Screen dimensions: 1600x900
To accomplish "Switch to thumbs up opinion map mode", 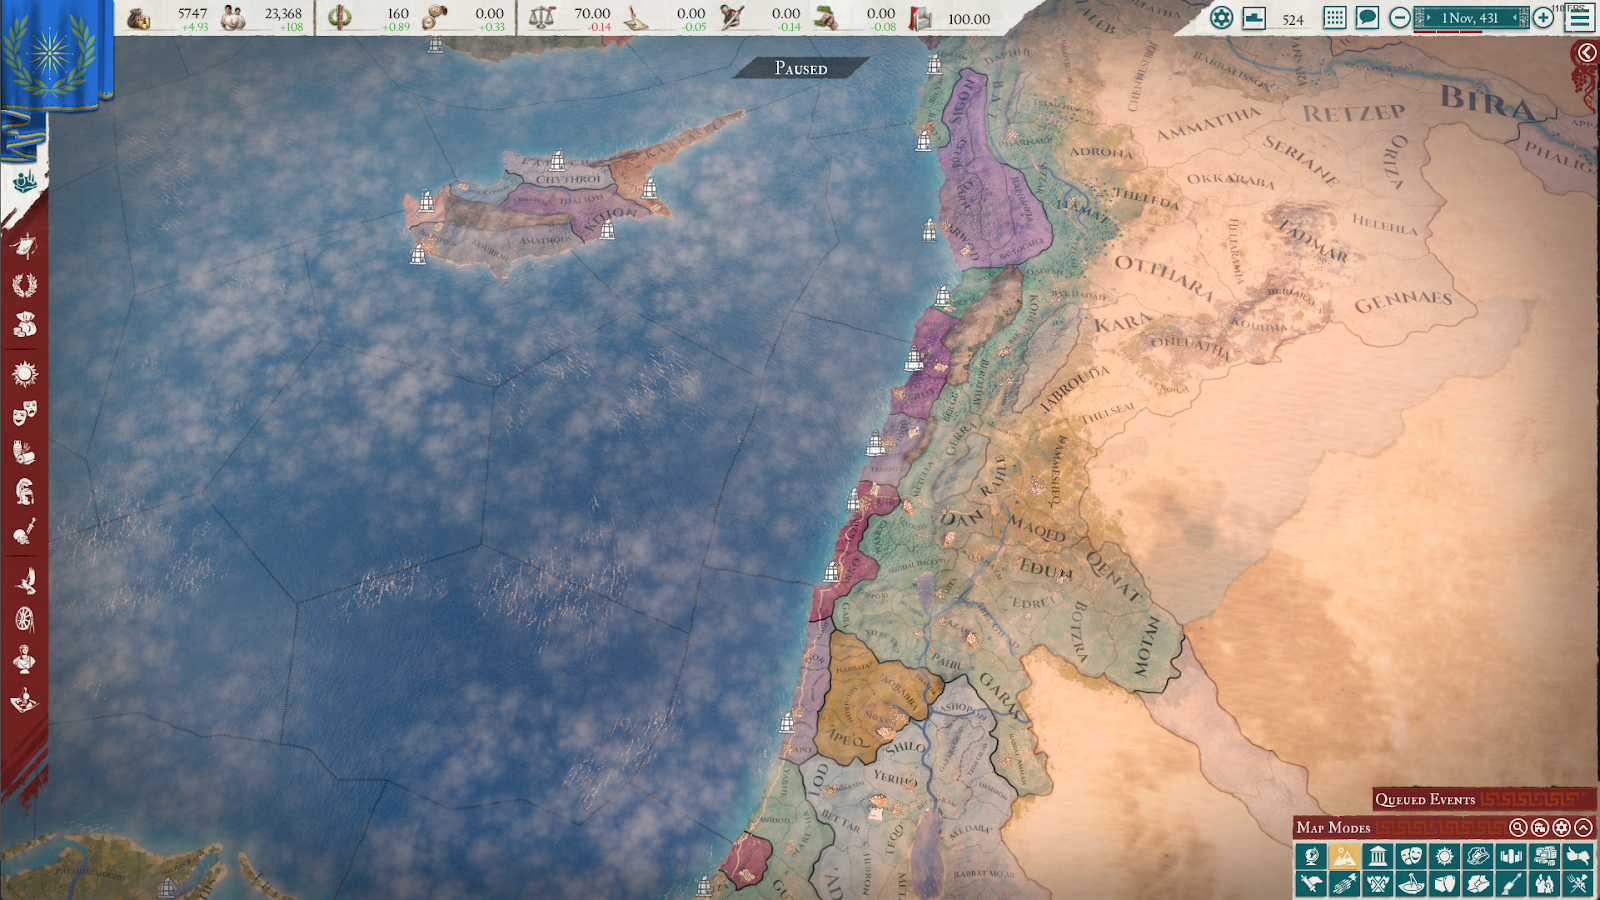I will pyautogui.click(x=1578, y=856).
